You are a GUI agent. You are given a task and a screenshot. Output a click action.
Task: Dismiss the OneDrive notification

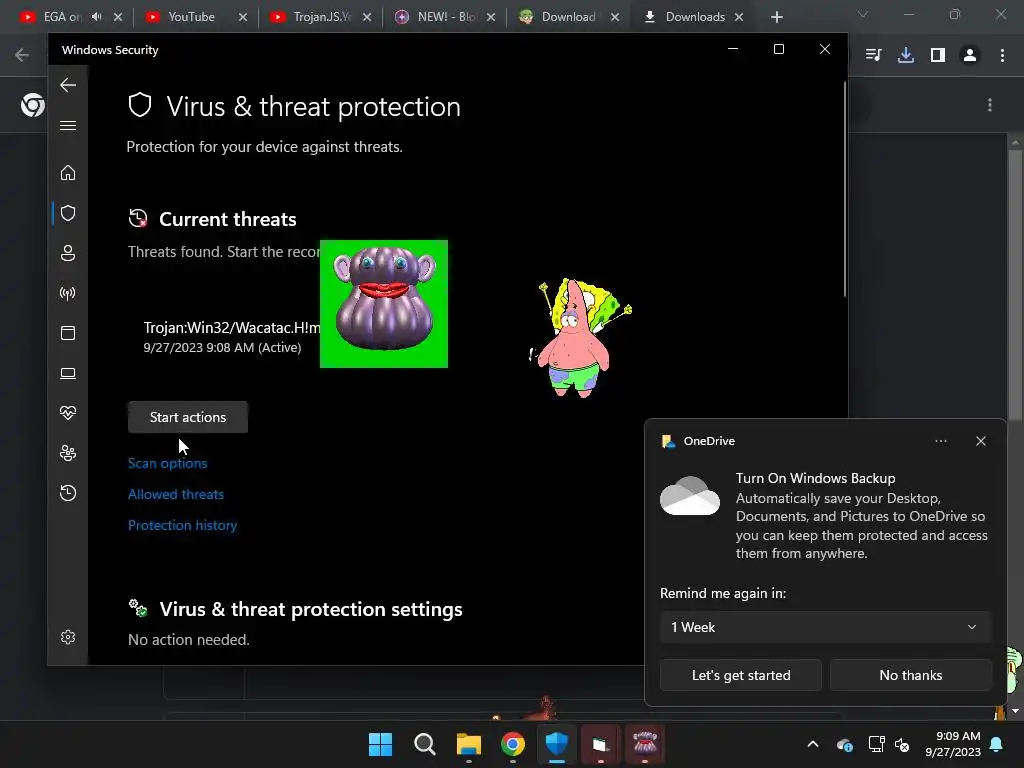(981, 441)
